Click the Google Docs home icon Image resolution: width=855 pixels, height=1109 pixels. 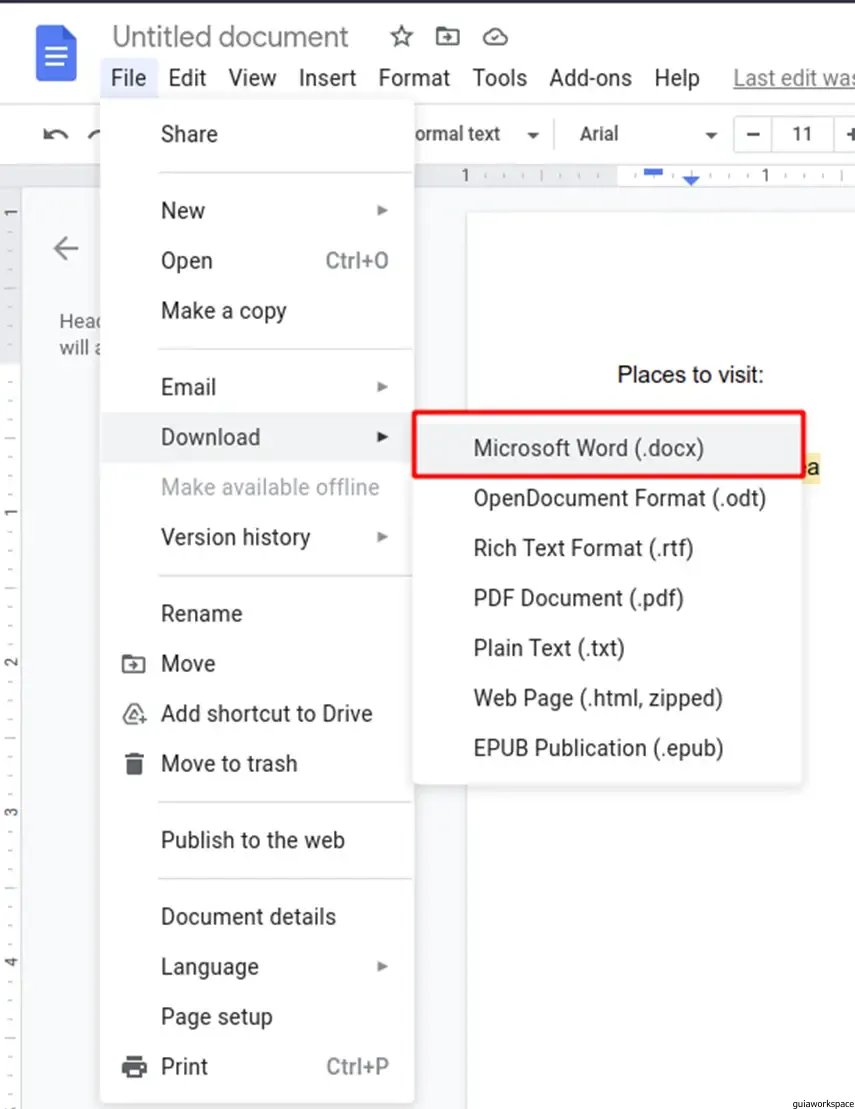(x=56, y=54)
